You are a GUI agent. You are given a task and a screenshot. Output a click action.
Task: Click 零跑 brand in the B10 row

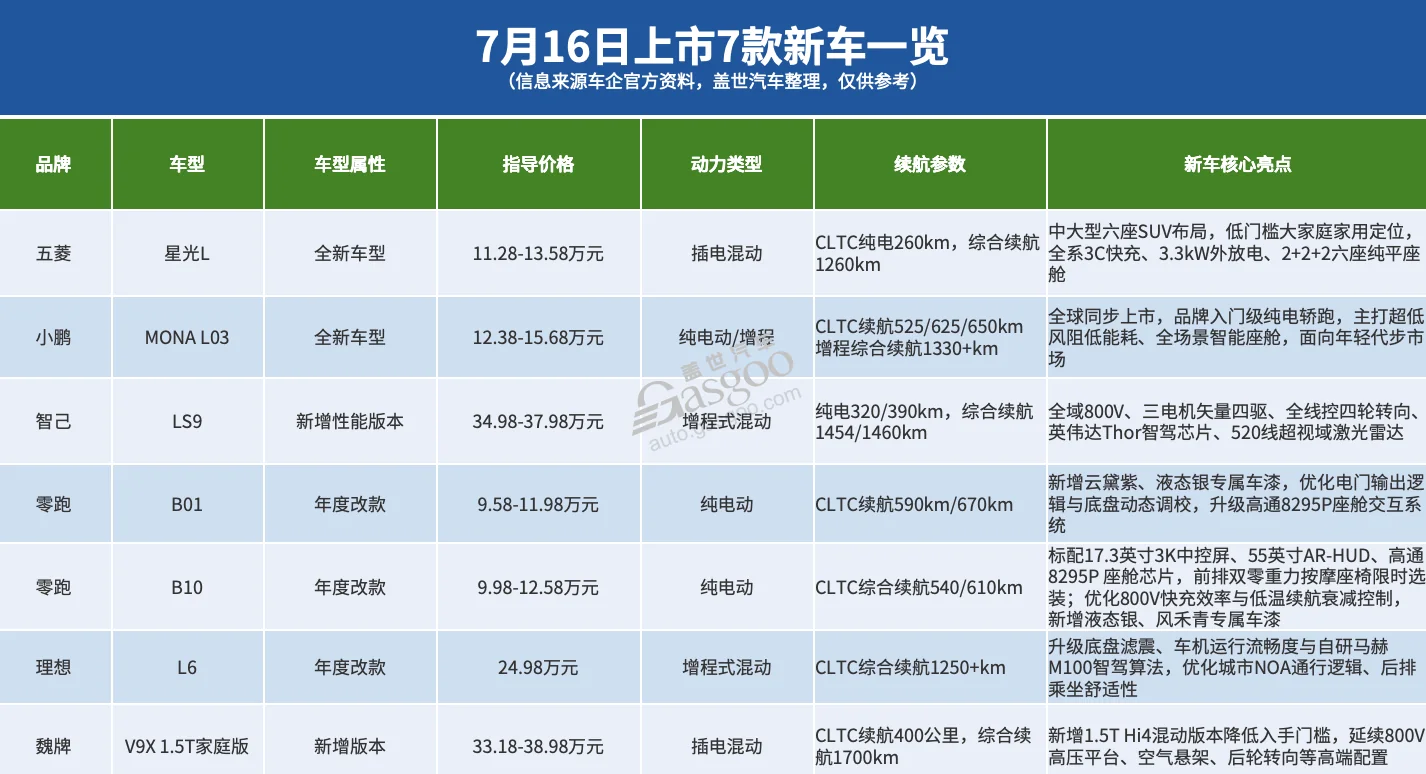[x=54, y=587]
